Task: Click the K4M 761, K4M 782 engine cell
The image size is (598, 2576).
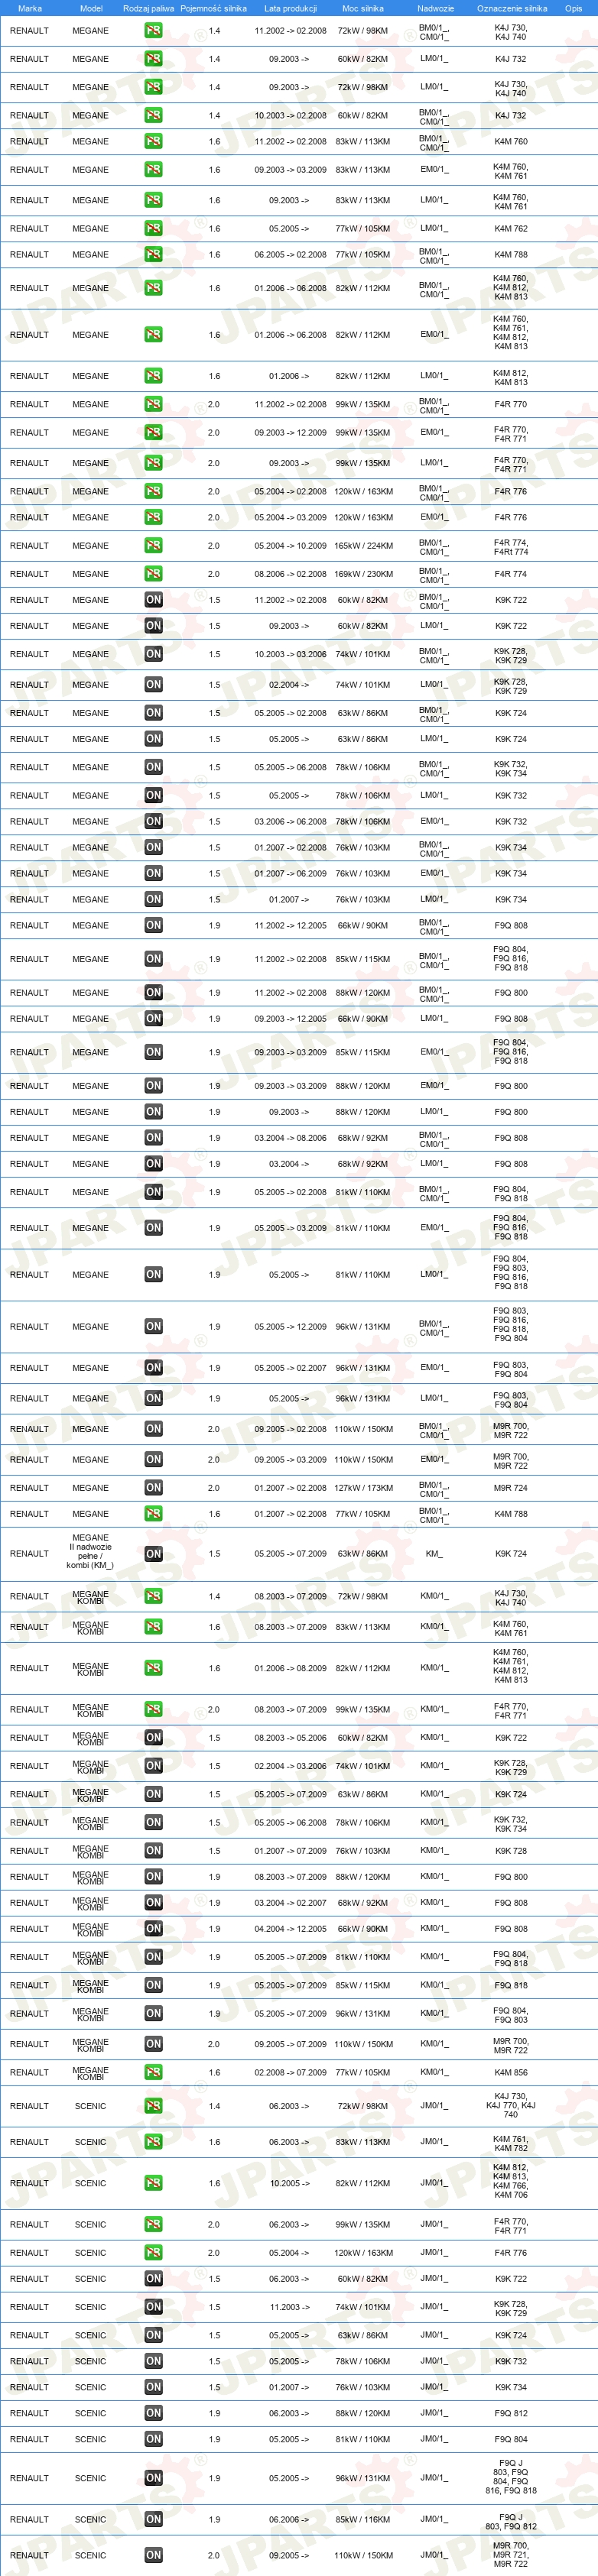Action: click(x=511, y=2142)
